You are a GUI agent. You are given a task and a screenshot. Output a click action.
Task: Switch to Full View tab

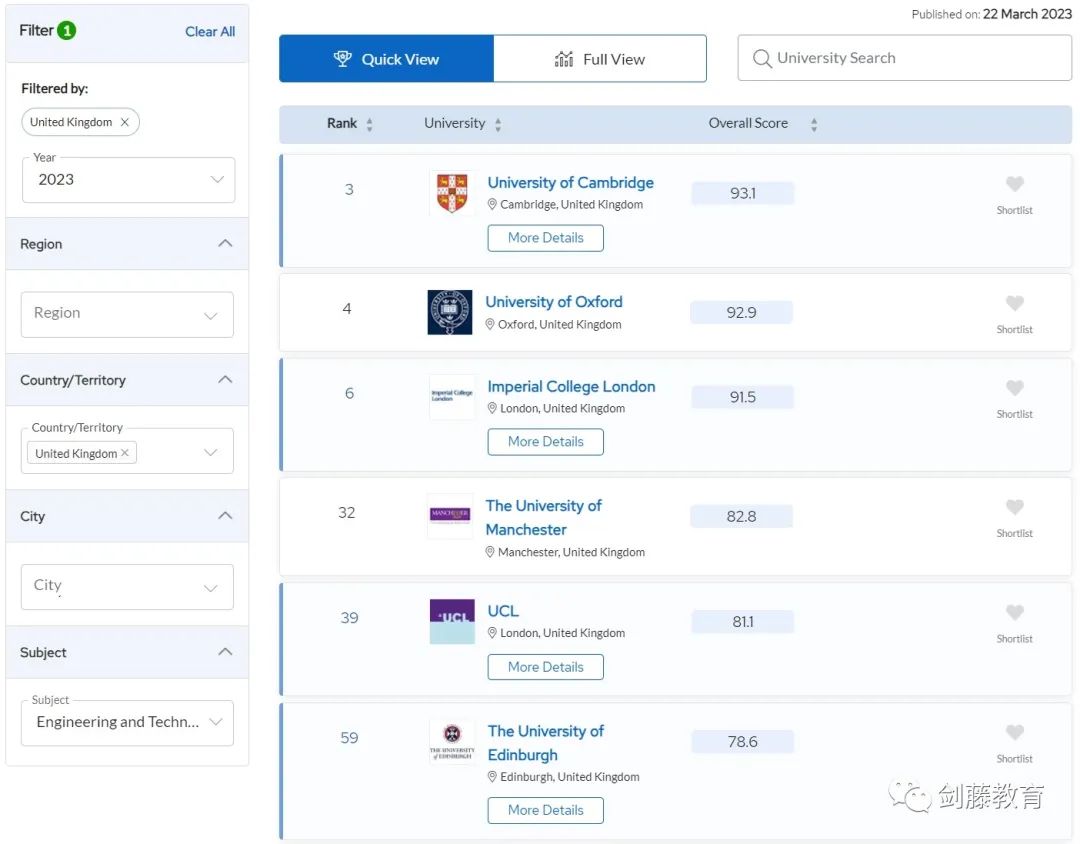(x=600, y=59)
